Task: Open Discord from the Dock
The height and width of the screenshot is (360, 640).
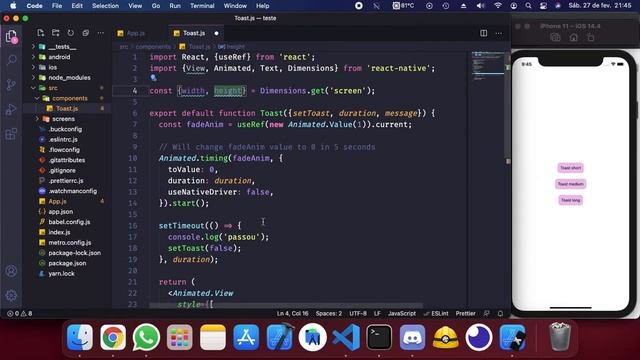Action: point(412,337)
